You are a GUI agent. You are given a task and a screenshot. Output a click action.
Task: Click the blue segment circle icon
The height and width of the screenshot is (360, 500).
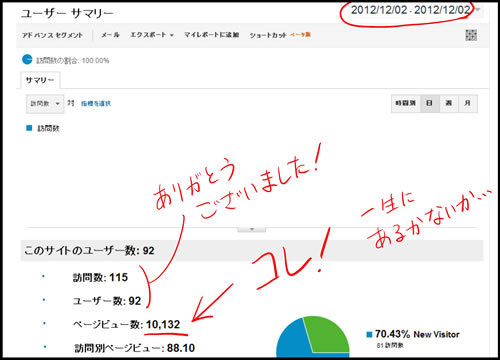pos(27,59)
